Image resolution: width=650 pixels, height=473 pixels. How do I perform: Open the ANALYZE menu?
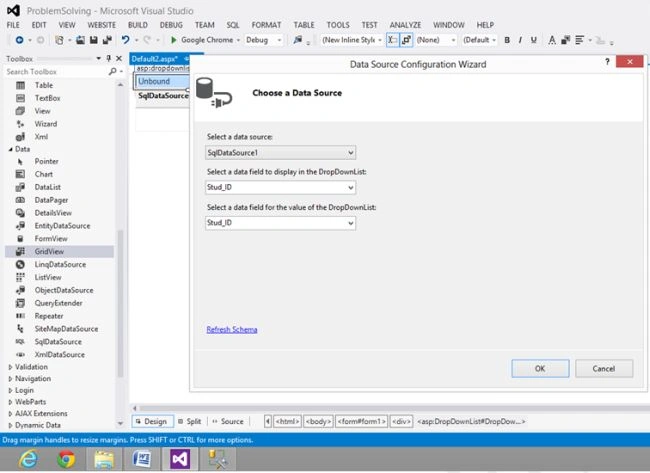tap(405, 25)
